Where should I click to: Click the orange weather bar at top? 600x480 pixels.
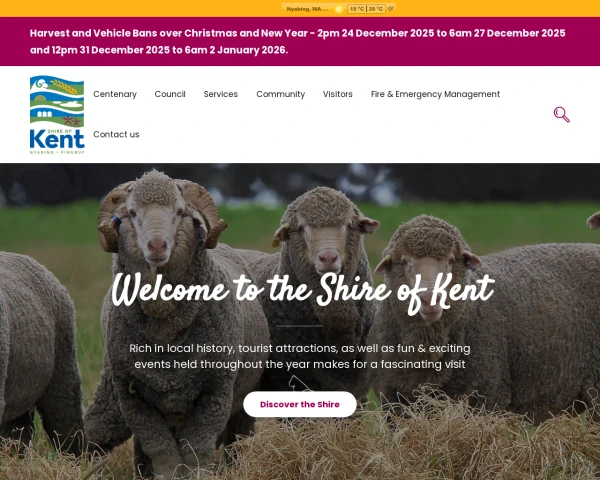coord(300,8)
